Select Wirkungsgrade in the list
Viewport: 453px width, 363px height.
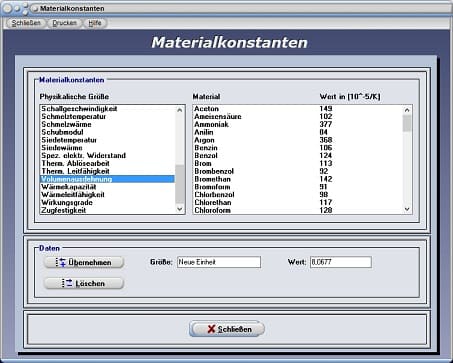107,202
